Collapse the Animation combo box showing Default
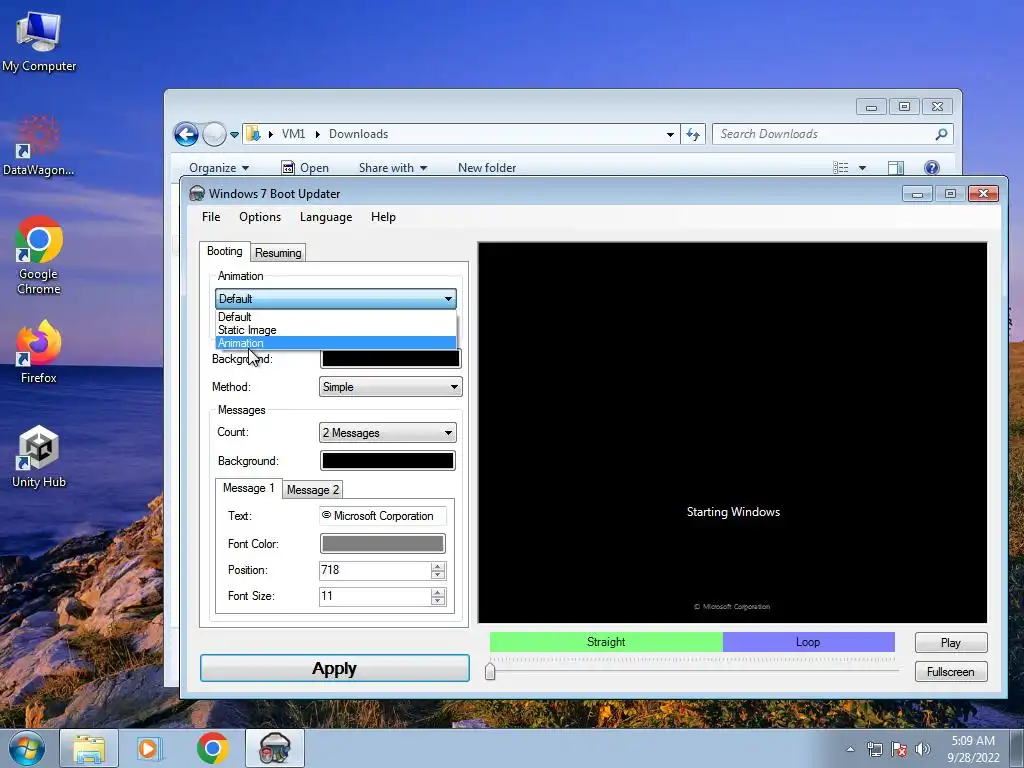1024x768 pixels. click(336, 299)
